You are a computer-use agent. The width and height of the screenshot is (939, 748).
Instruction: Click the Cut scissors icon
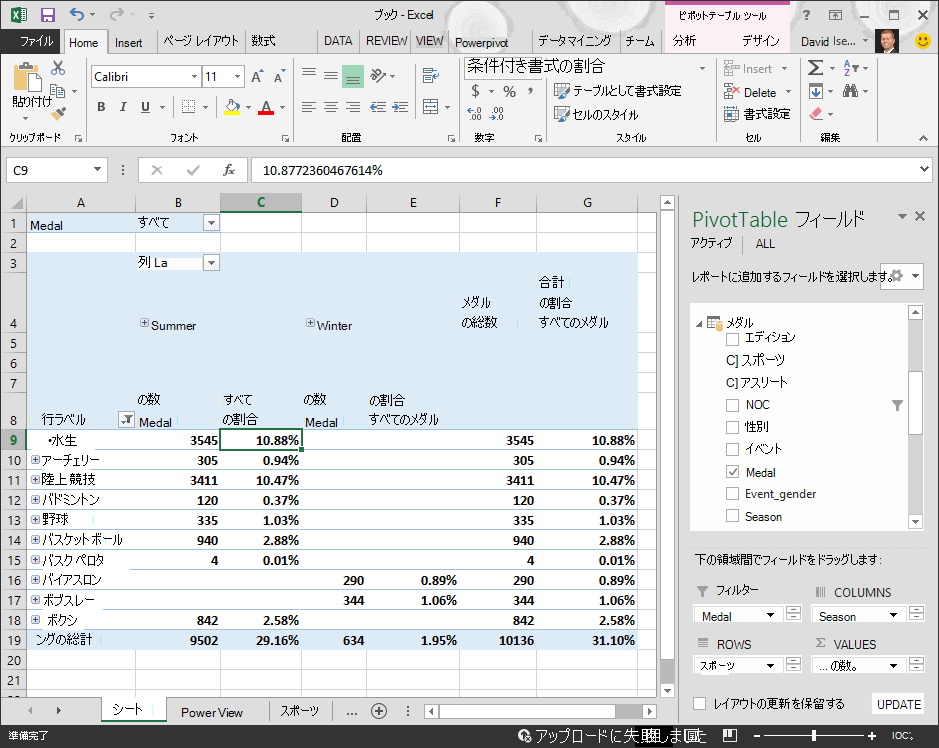[x=57, y=68]
